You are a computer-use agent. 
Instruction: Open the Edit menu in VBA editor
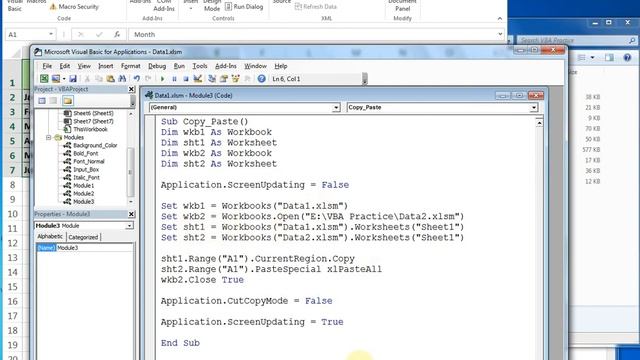pos(64,66)
